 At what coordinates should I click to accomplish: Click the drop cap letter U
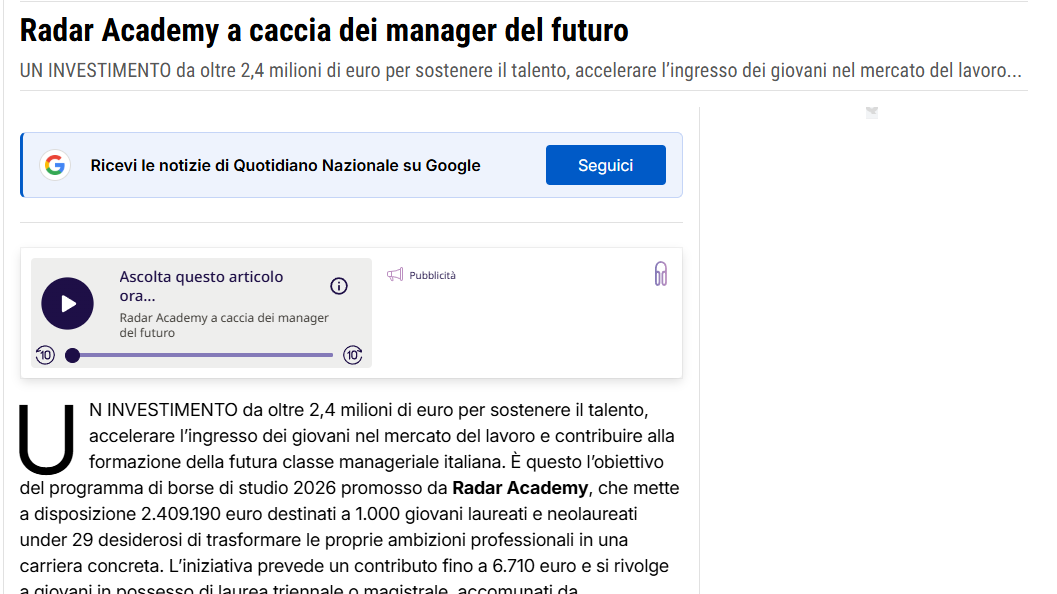tap(47, 439)
